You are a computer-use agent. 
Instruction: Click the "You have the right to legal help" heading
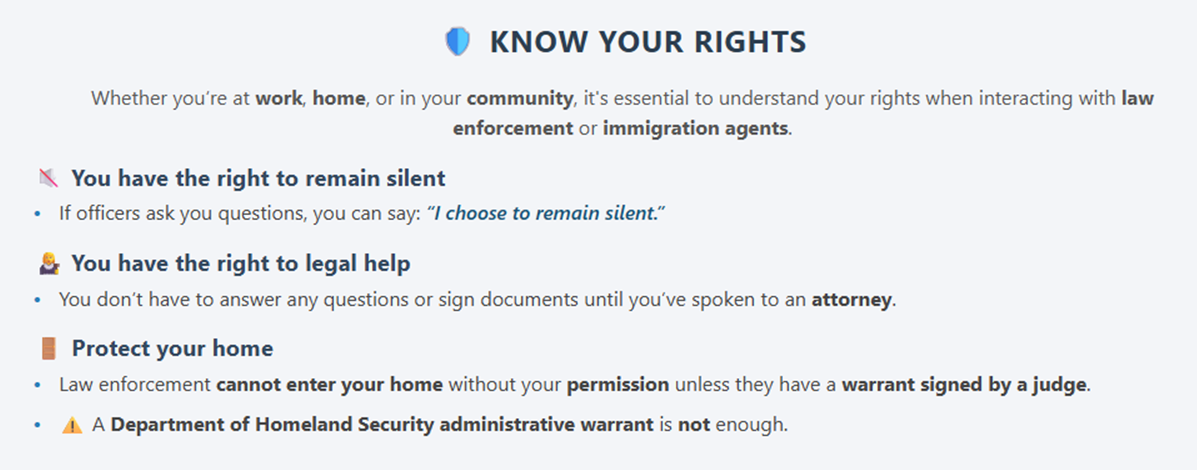[x=240, y=264]
